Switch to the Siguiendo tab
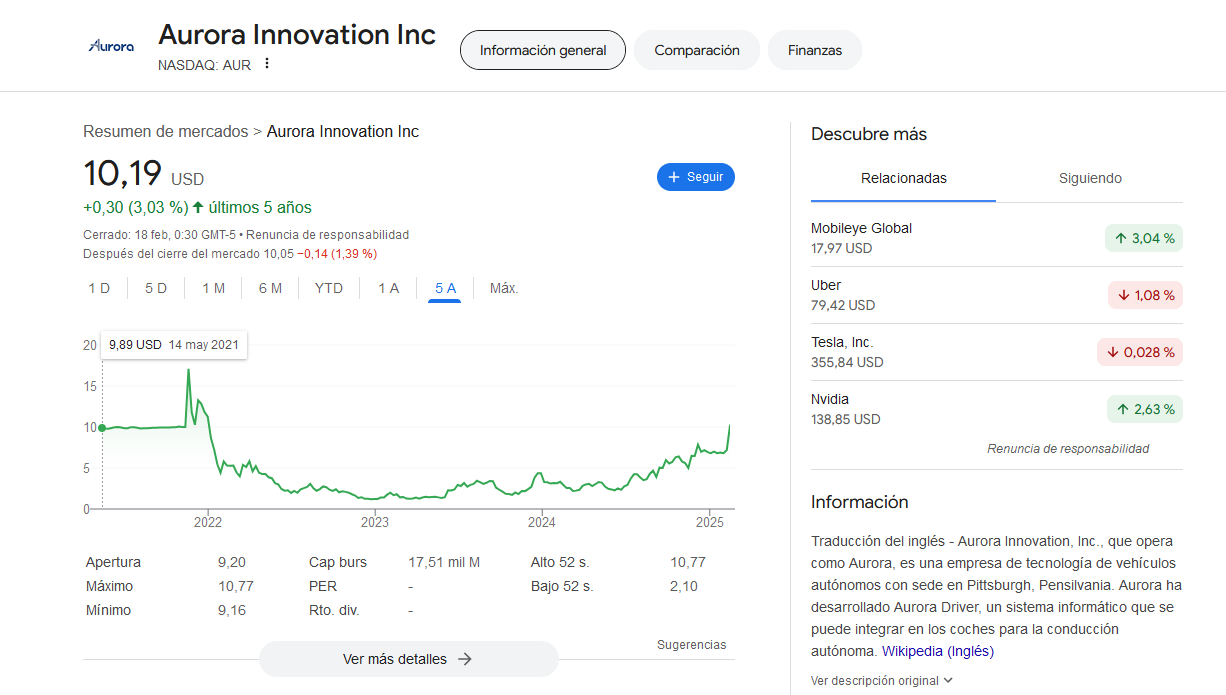The height and width of the screenshot is (695, 1226). pyautogui.click(x=1090, y=179)
